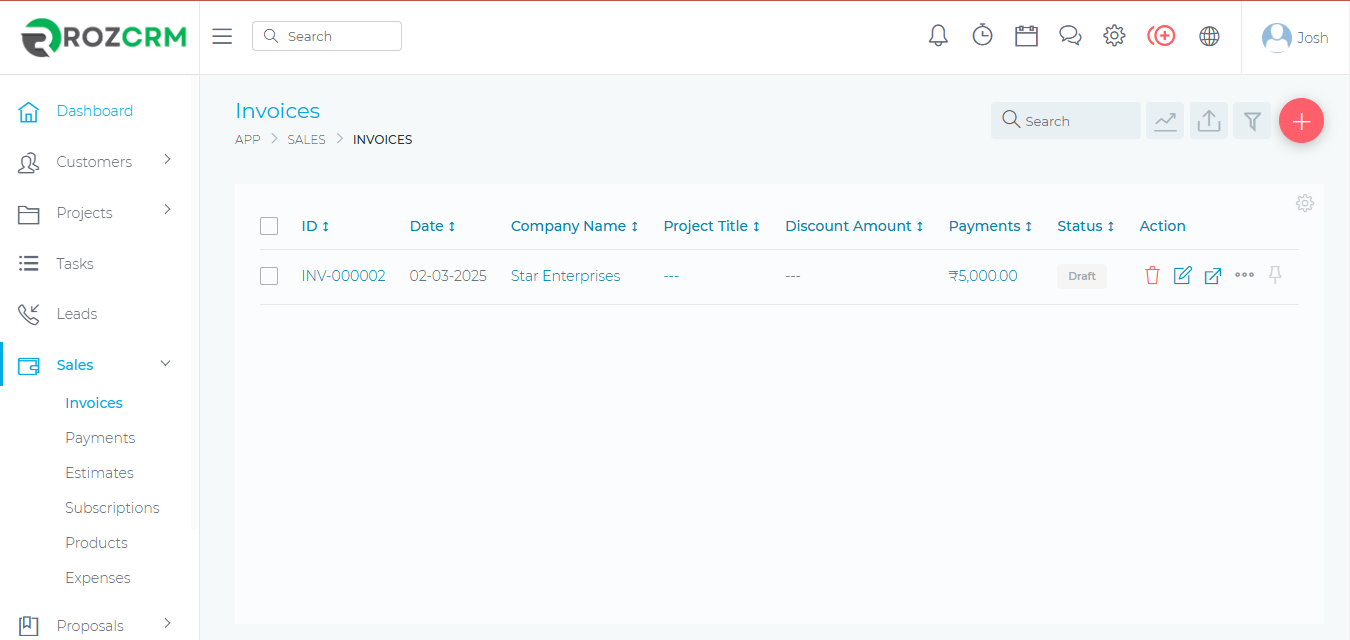Open the Star Enterprises company link
Image resolution: width=1350 pixels, height=640 pixels.
[x=565, y=276]
